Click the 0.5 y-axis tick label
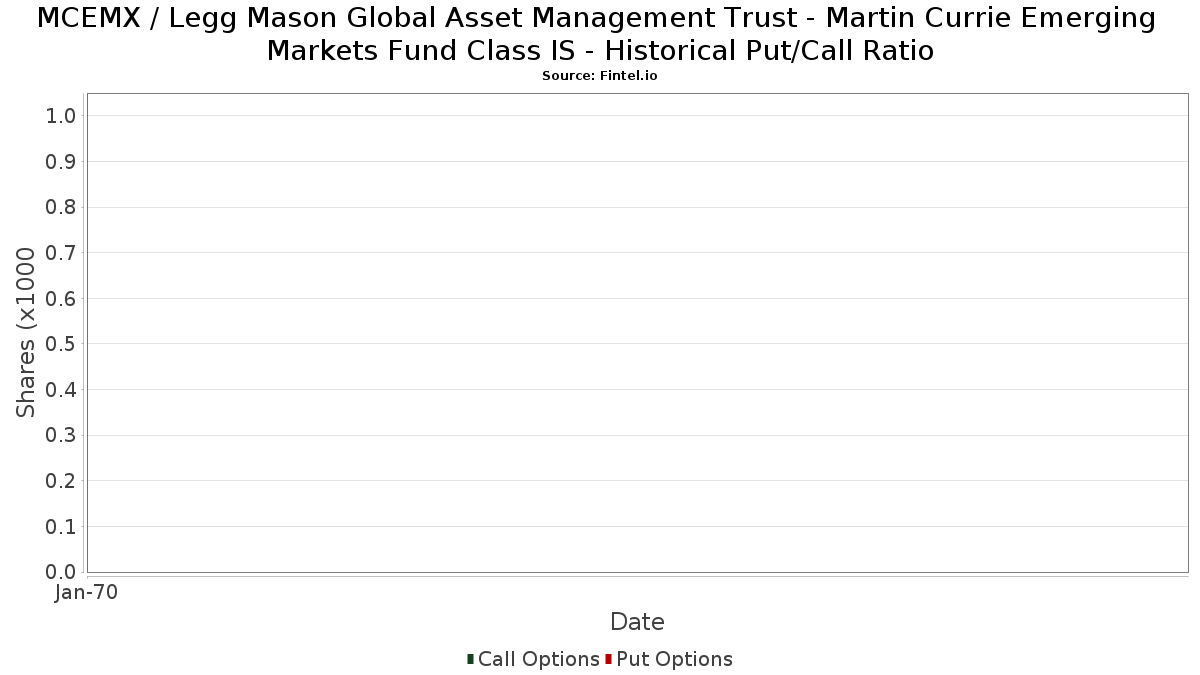Screen dimensions: 1200x675 coord(61,344)
